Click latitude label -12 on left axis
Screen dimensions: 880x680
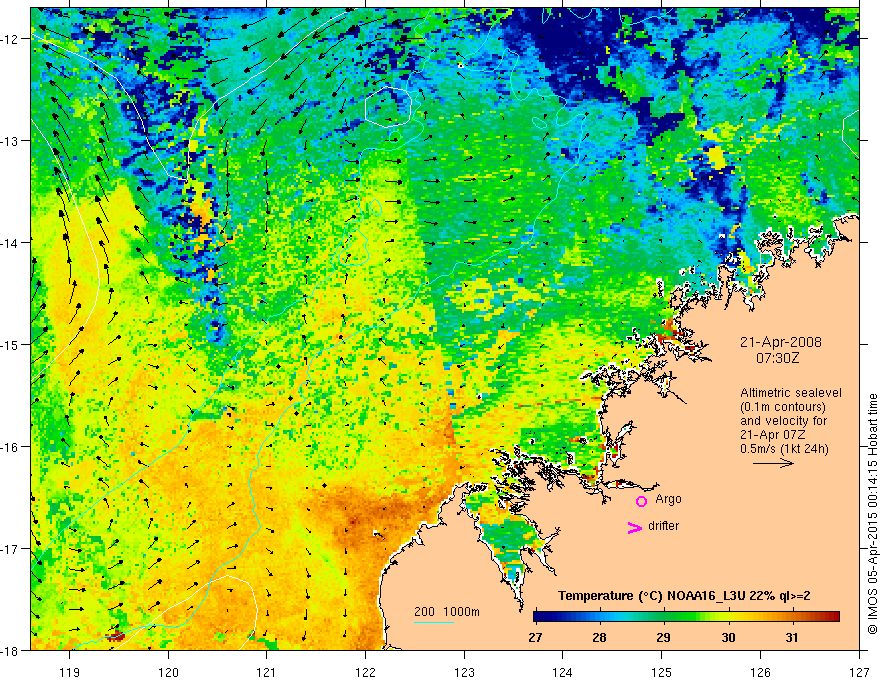click(x=10, y=39)
